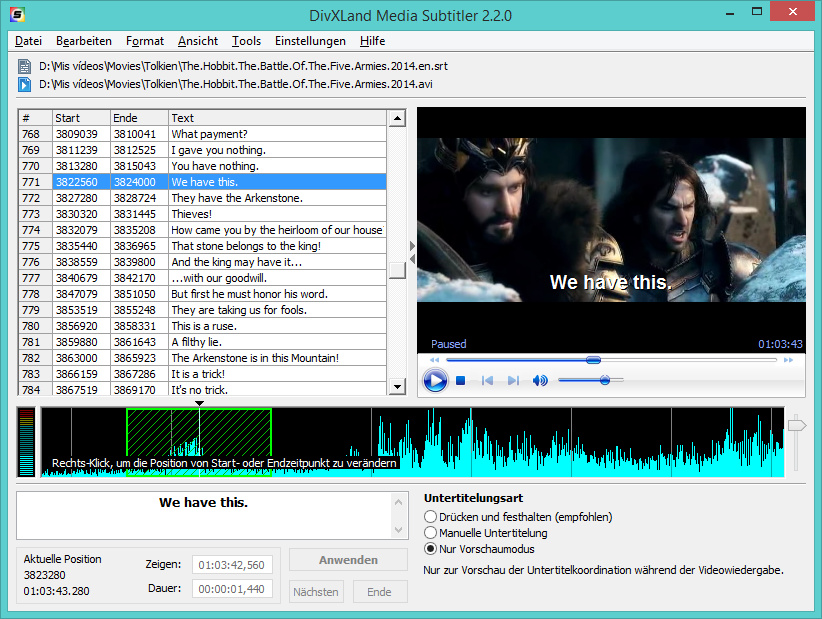This screenshot has width=822, height=619.
Task: Mute audio with the speaker icon
Action: point(540,381)
